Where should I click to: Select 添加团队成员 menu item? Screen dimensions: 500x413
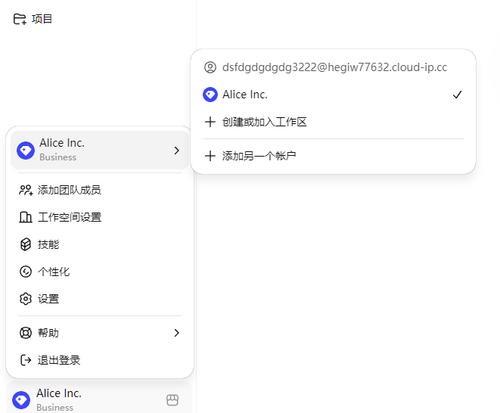click(100, 190)
